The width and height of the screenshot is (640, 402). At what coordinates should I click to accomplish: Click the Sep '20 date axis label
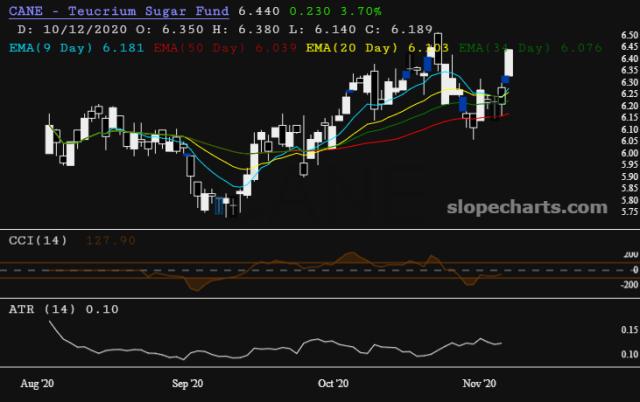[187, 383]
